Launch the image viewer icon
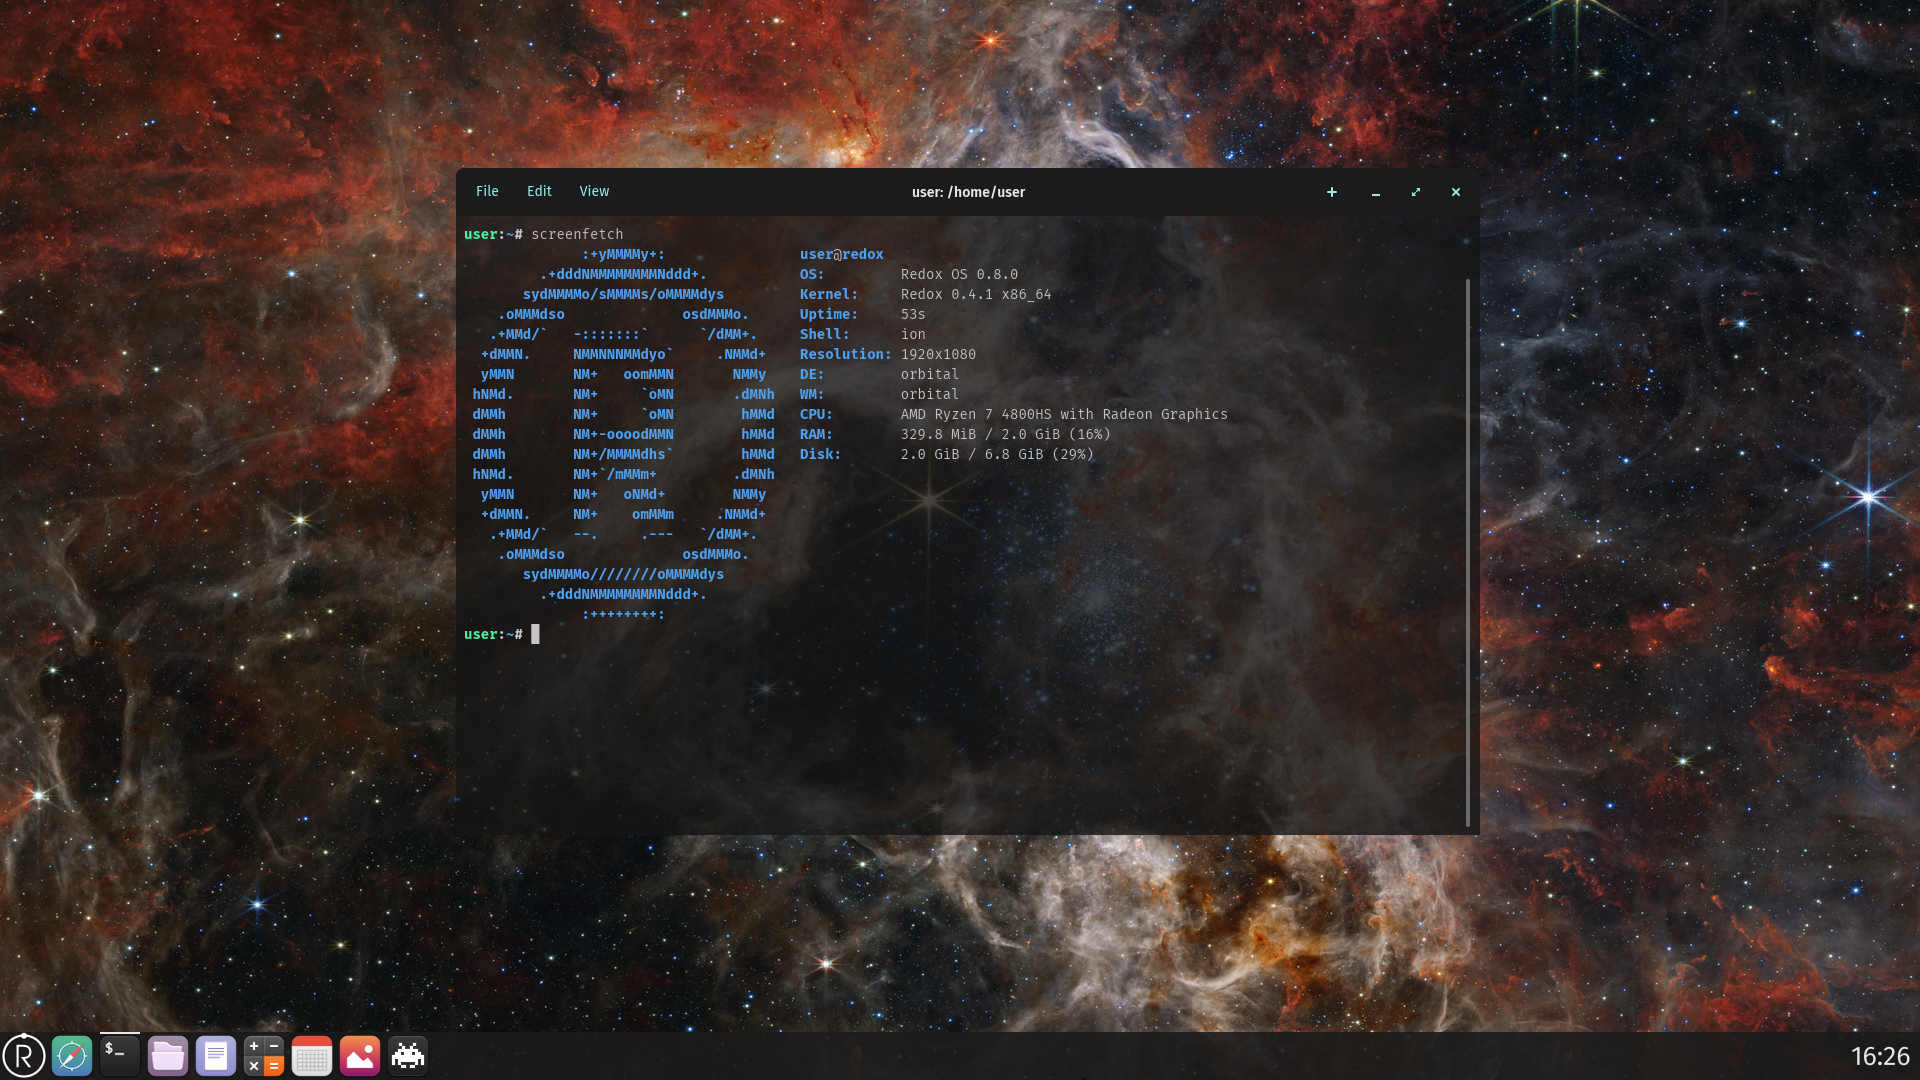The image size is (1920, 1080). click(x=360, y=1056)
